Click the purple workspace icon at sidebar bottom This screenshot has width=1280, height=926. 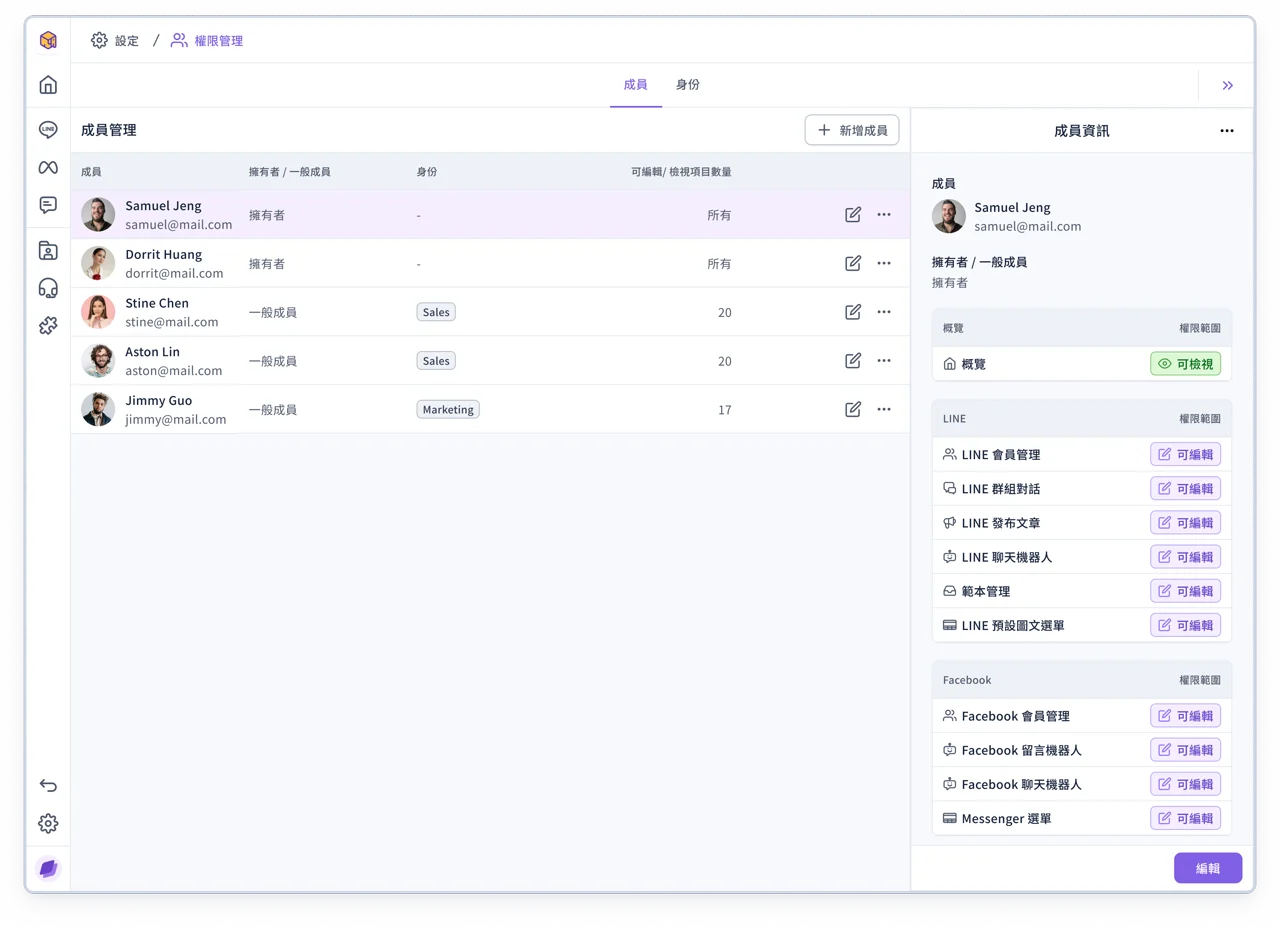pyautogui.click(x=48, y=868)
